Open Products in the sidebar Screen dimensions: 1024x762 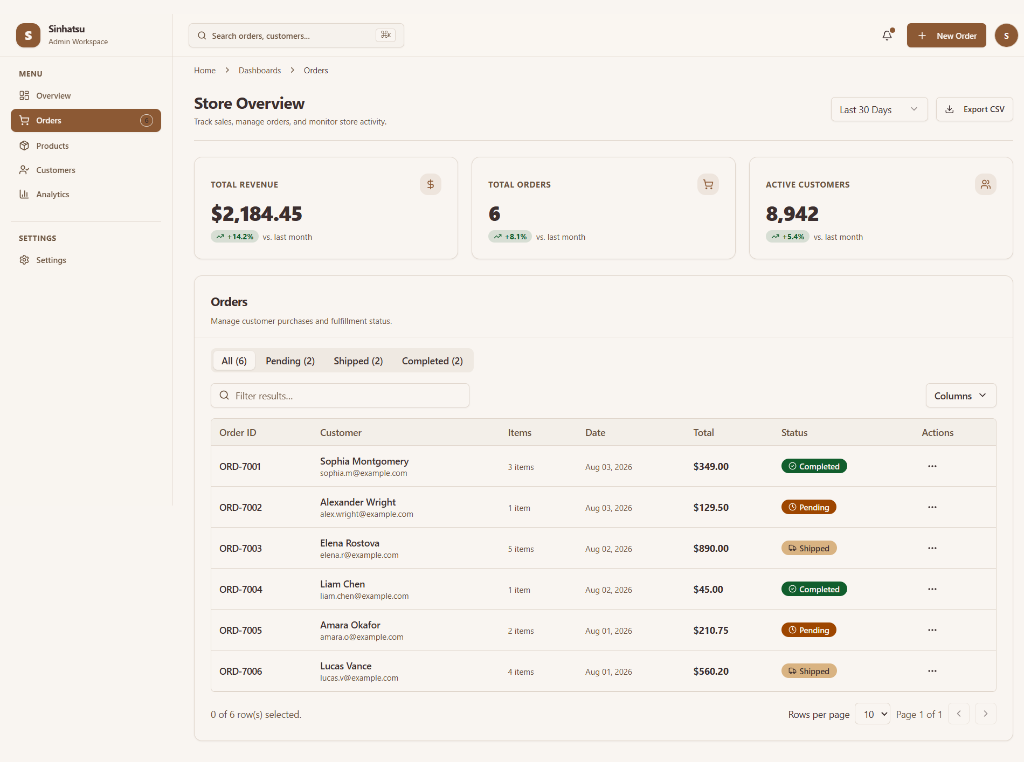86,146
